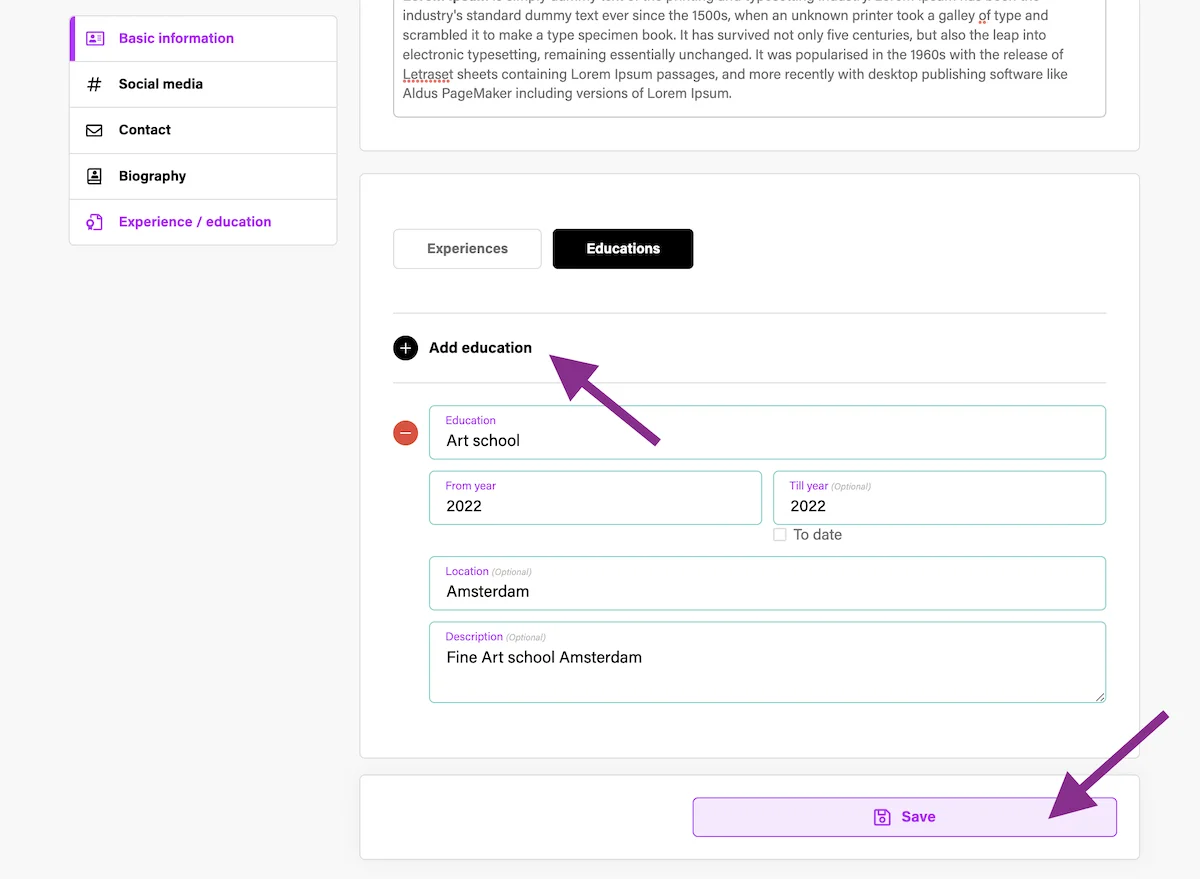This screenshot has width=1200, height=879.
Task: Click the black plus icon for Add education
Action: point(405,348)
